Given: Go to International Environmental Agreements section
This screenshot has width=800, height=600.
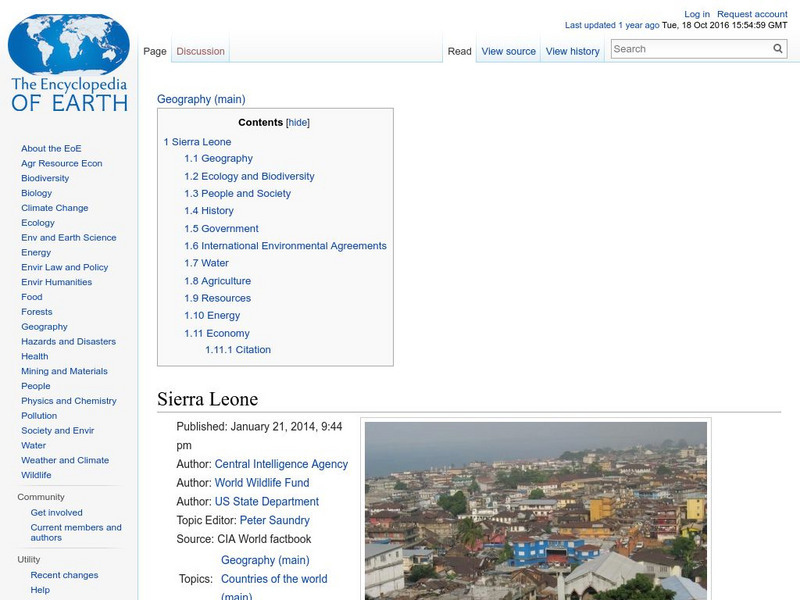Looking at the screenshot, I should point(293,246).
